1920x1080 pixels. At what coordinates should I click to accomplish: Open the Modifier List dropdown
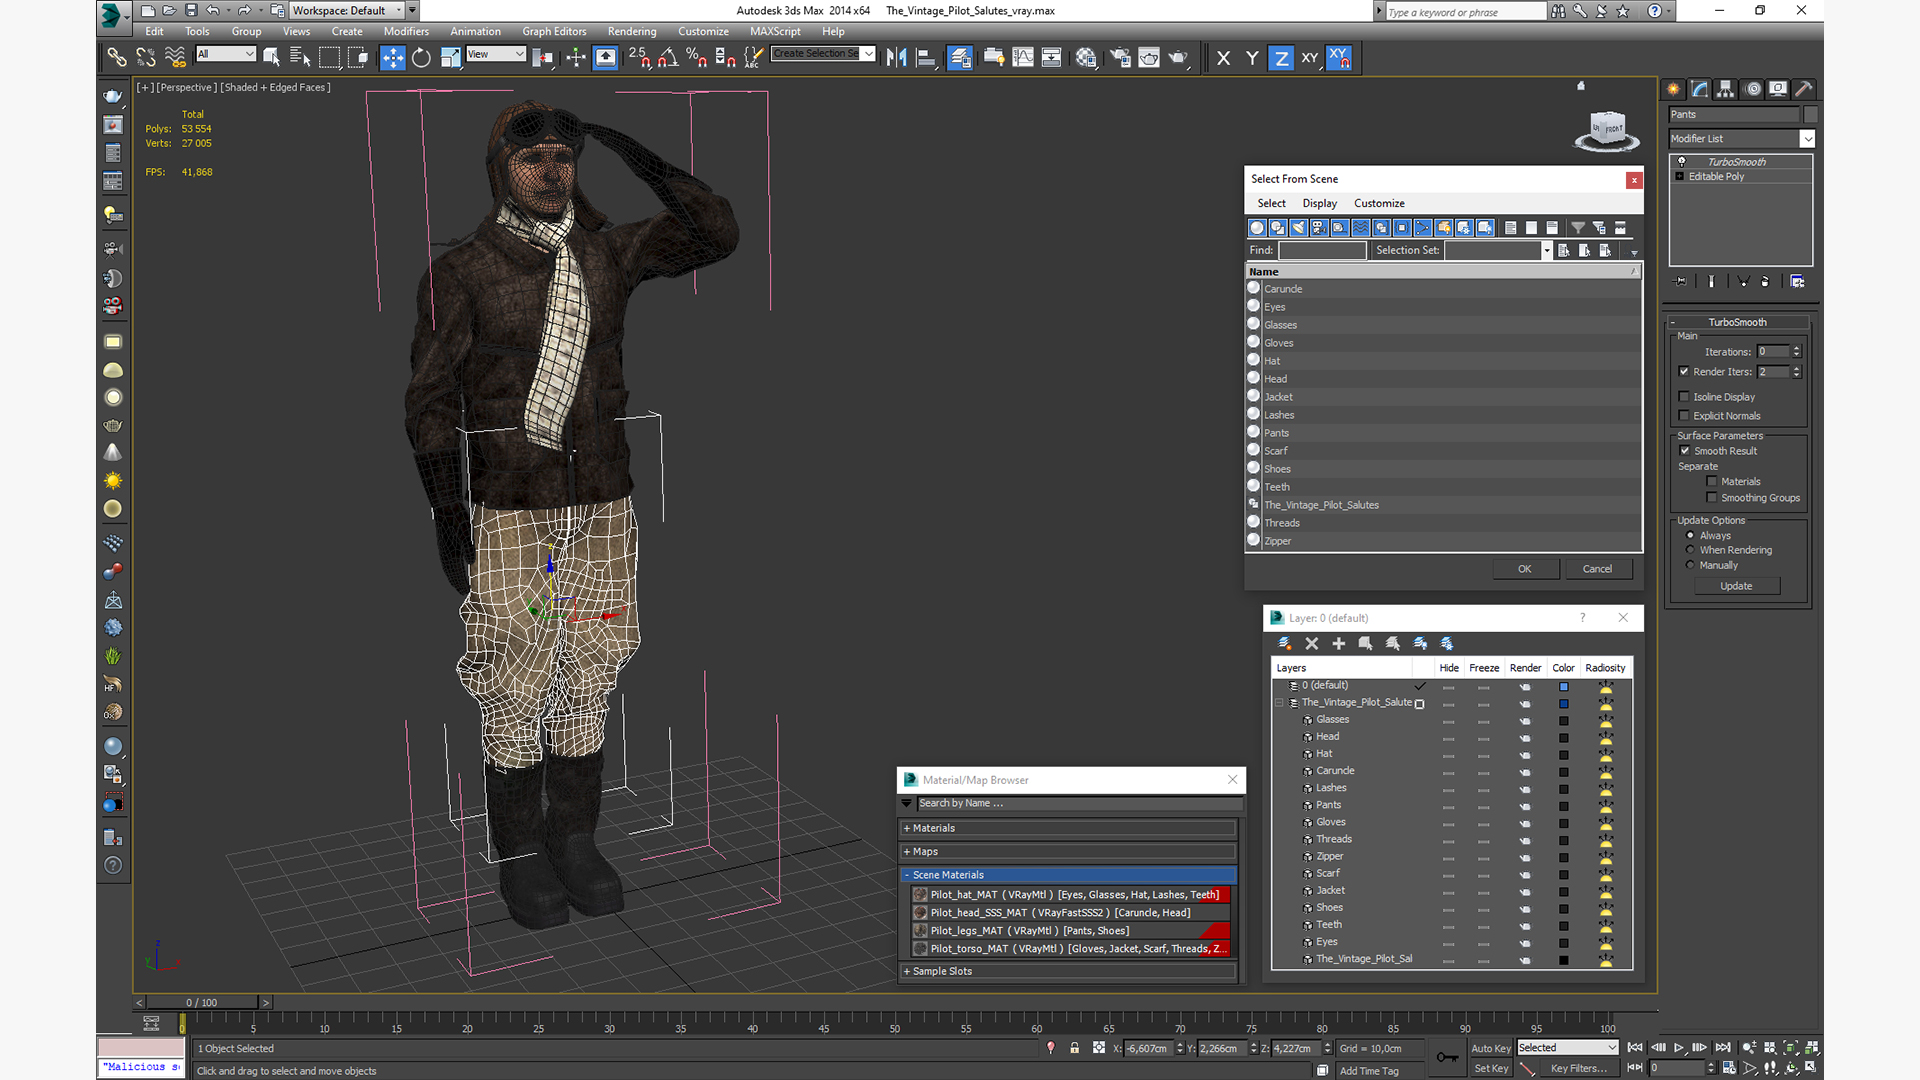coord(1742,139)
